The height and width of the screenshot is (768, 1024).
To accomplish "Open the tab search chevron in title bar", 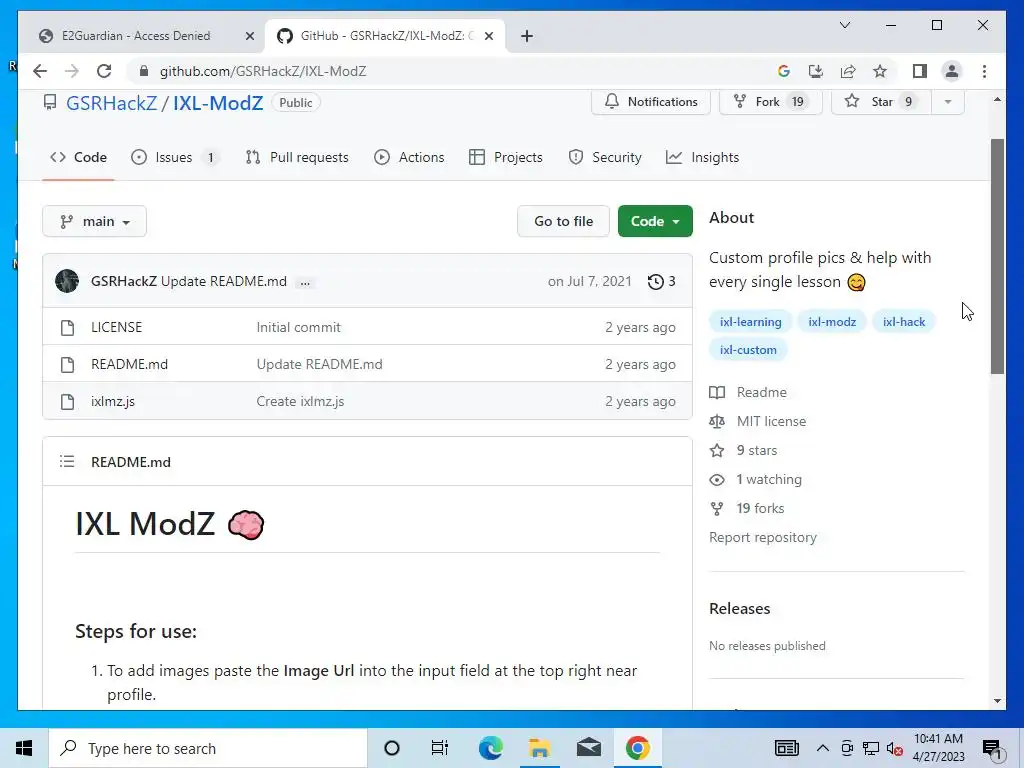I will point(844,25).
